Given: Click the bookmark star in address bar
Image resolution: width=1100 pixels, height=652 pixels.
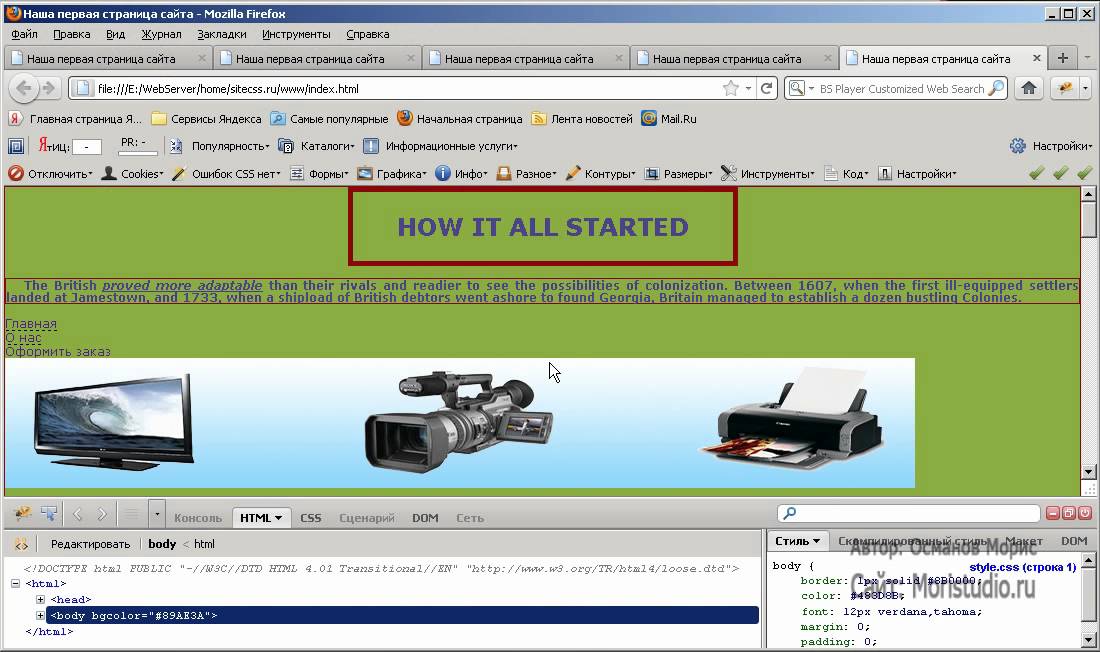Looking at the screenshot, I should point(731,88).
